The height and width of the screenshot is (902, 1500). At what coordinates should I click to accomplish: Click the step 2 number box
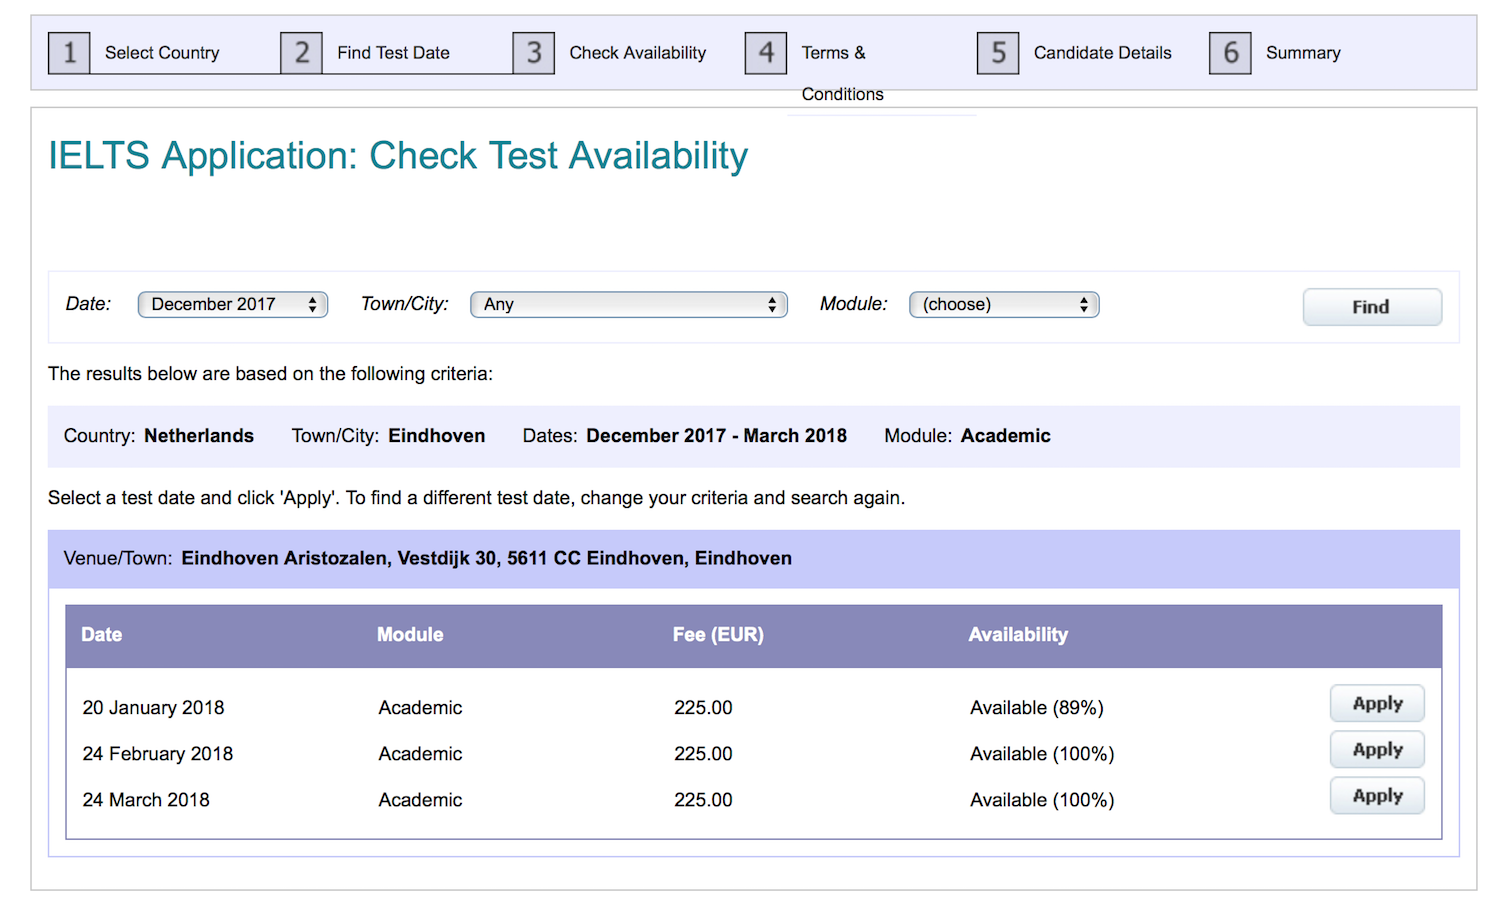coord(301,53)
